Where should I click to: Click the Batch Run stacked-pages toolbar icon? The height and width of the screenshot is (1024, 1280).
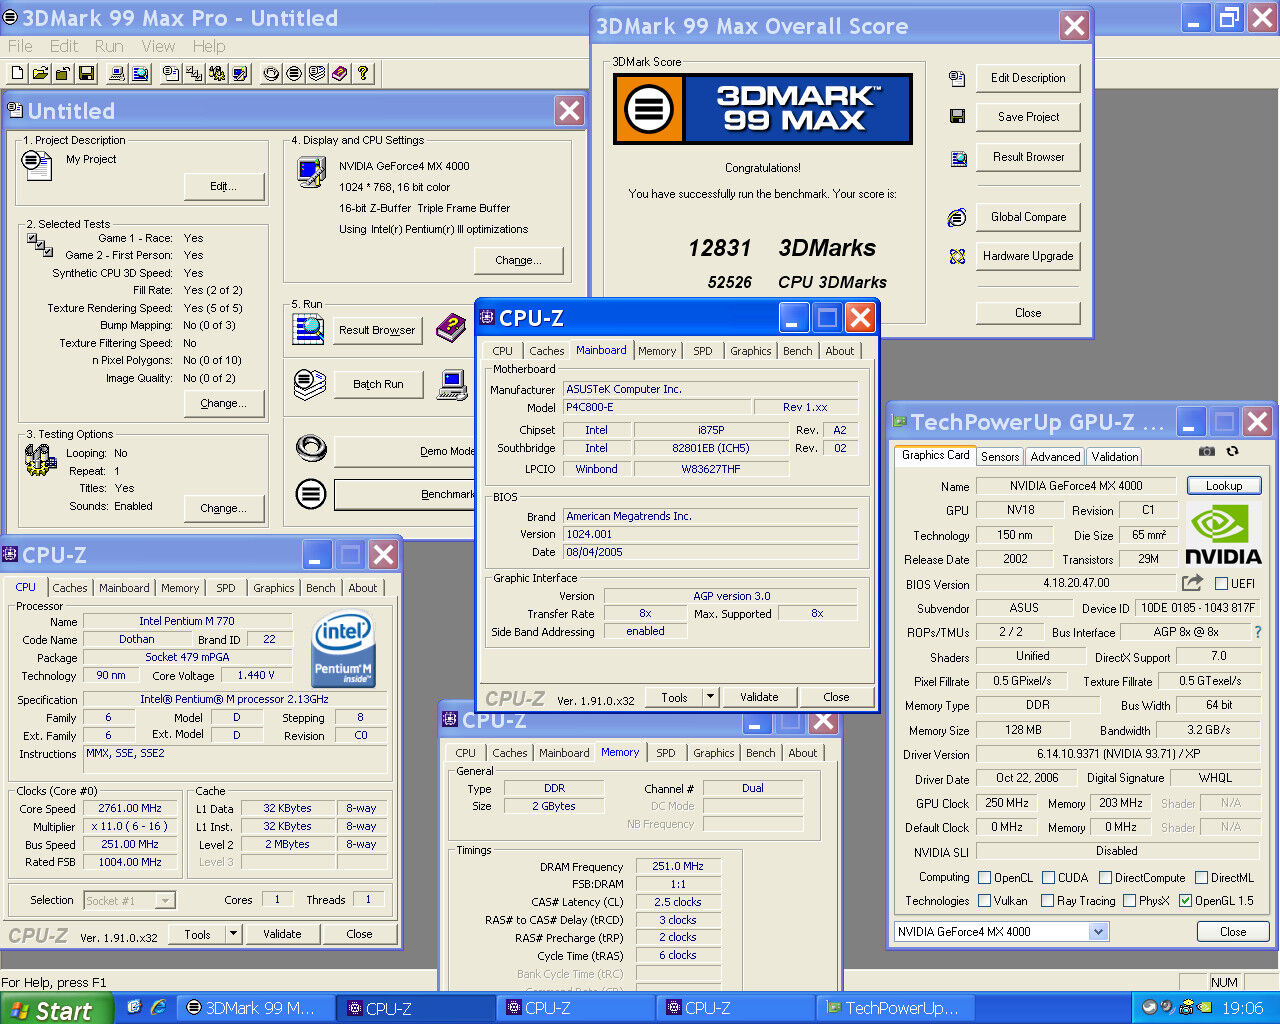[x=317, y=73]
